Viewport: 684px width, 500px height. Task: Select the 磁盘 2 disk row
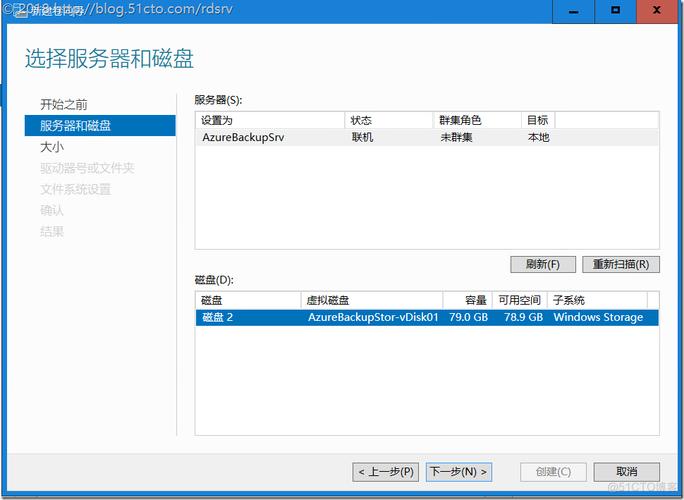427,317
